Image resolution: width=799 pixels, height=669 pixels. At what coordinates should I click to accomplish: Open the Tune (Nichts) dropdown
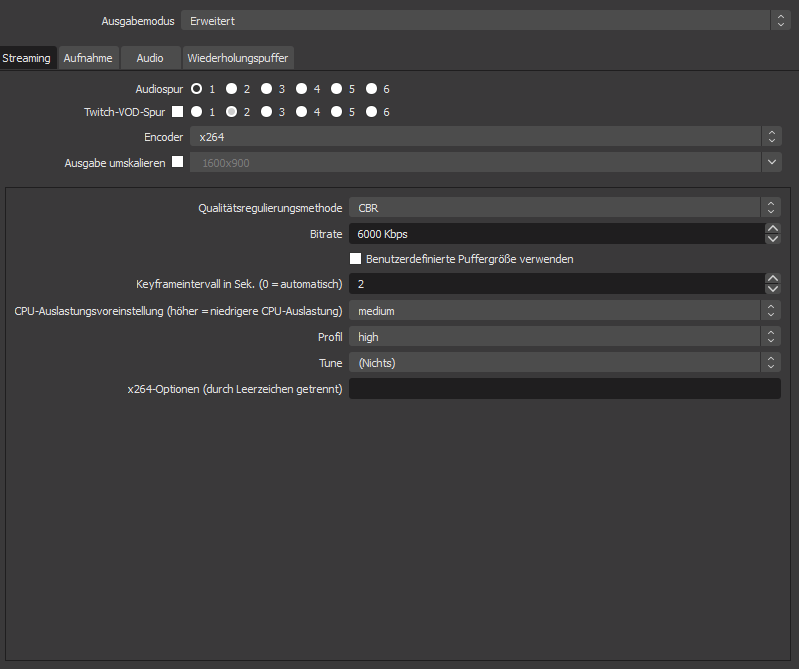pos(565,363)
